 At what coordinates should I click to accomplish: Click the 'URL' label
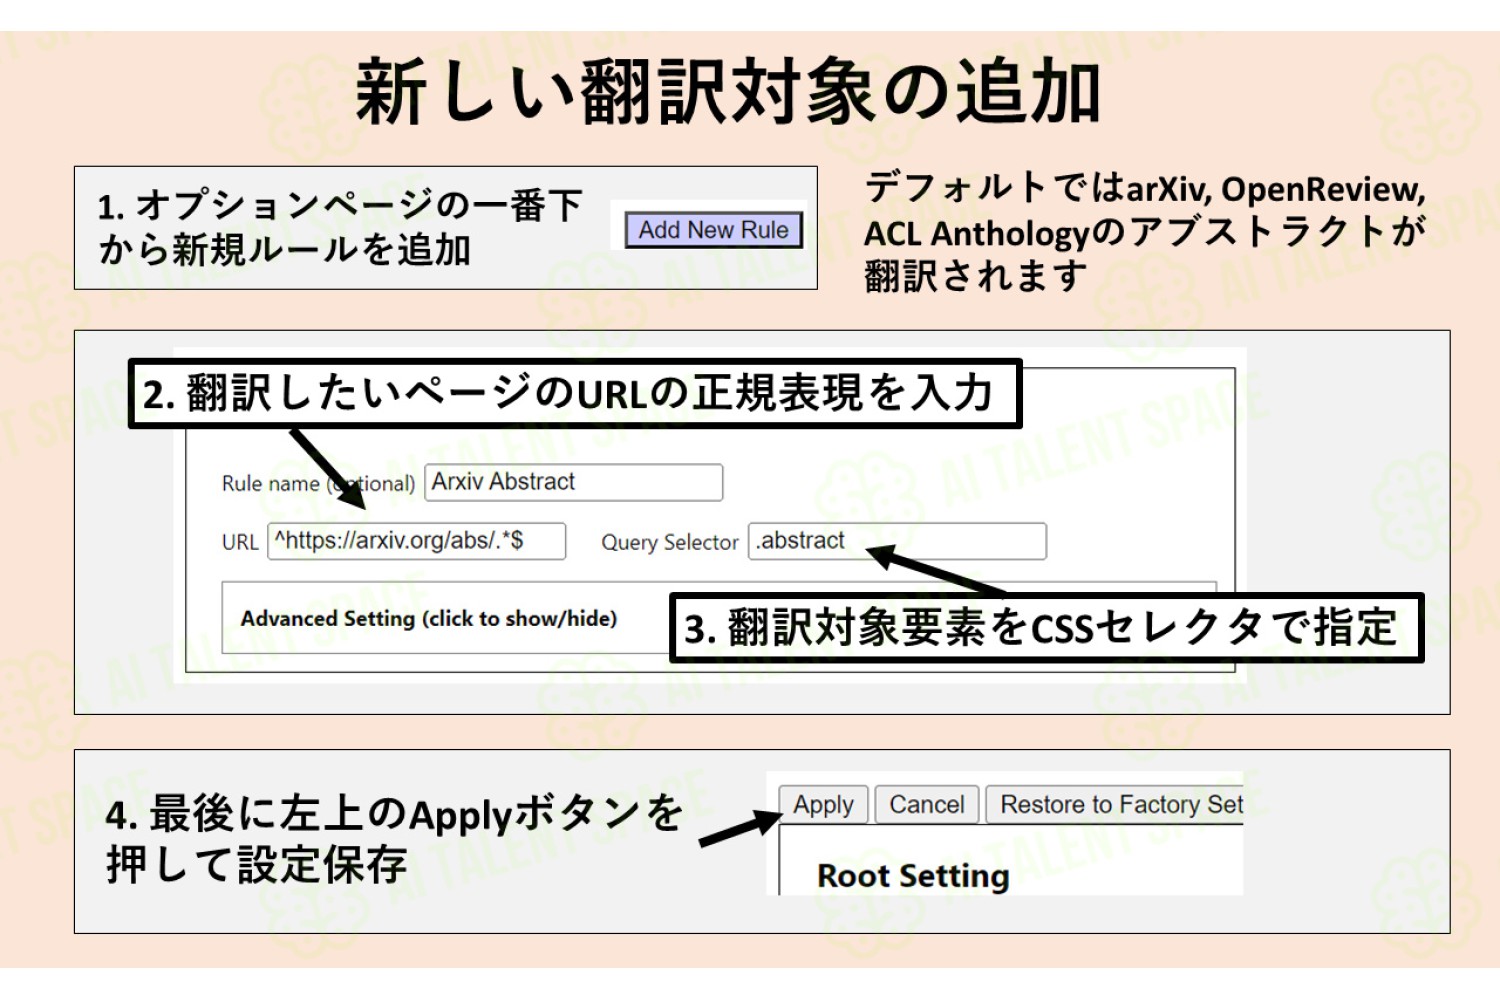pos(240,542)
